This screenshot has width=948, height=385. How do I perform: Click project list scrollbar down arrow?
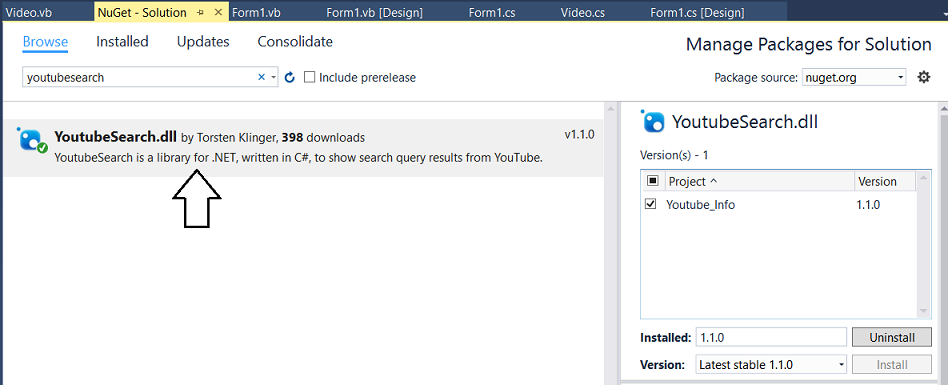coord(923,311)
